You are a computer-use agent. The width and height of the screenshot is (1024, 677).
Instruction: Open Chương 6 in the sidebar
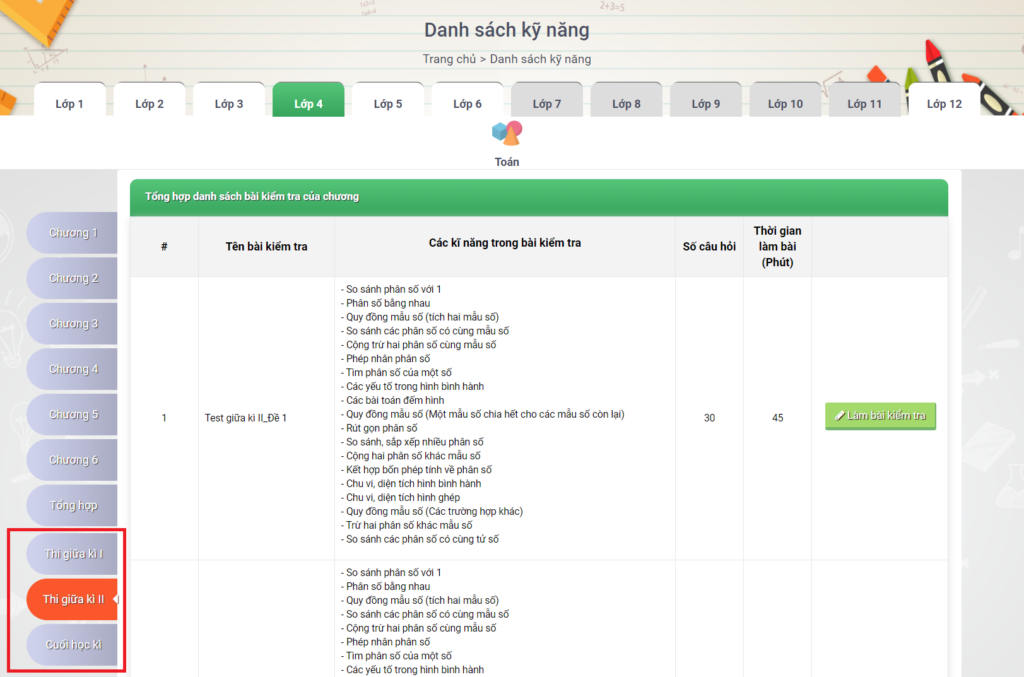[x=72, y=460]
